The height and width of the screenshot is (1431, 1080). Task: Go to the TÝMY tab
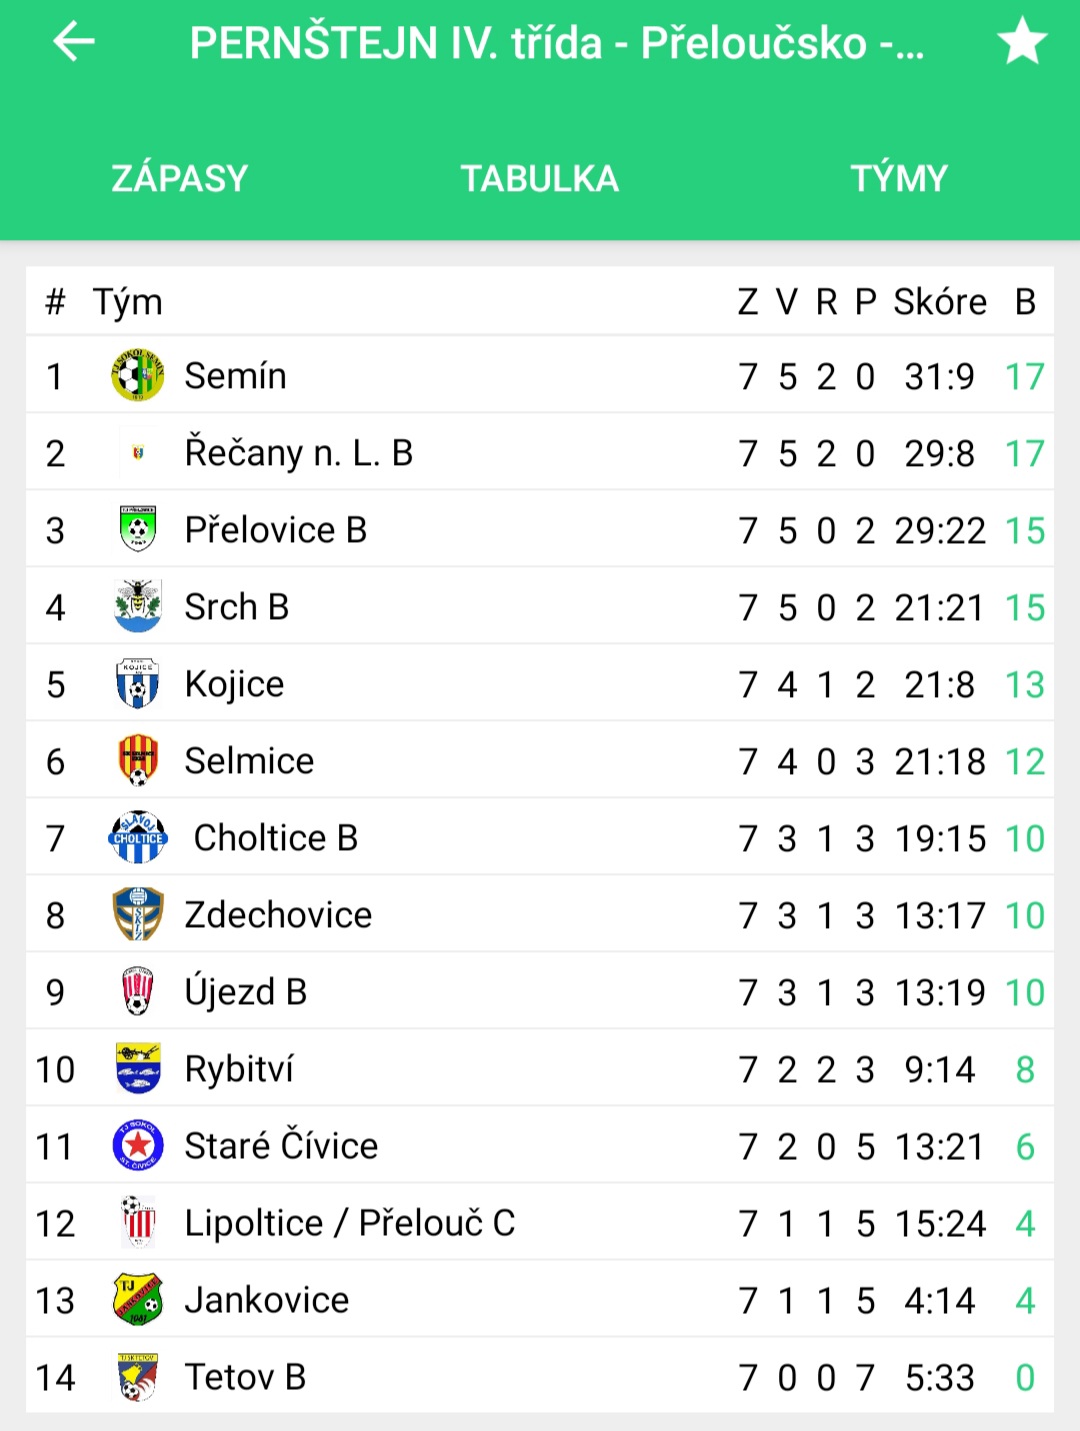click(x=899, y=178)
